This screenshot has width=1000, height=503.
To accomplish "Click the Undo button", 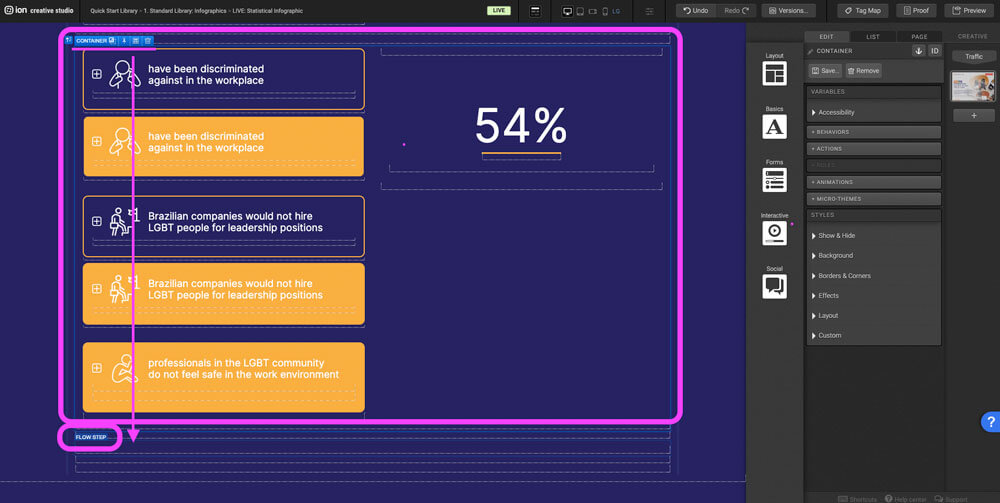I will click(695, 11).
